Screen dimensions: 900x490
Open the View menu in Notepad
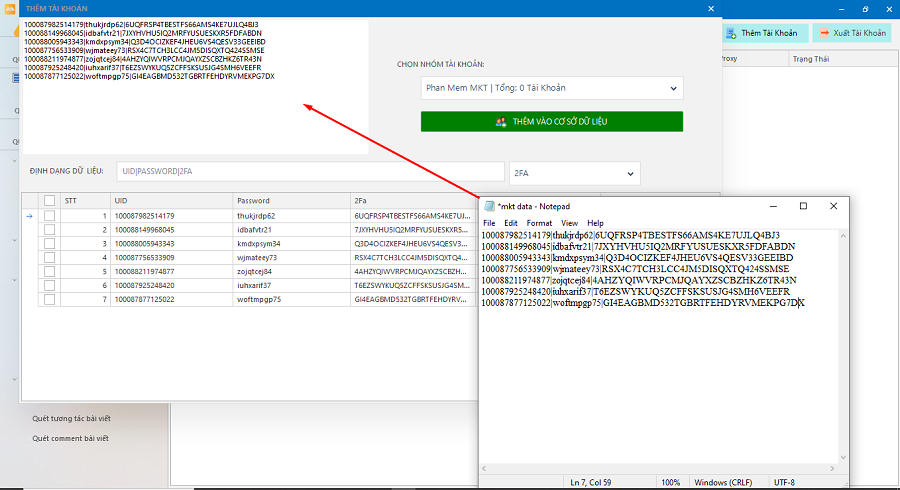tap(569, 223)
